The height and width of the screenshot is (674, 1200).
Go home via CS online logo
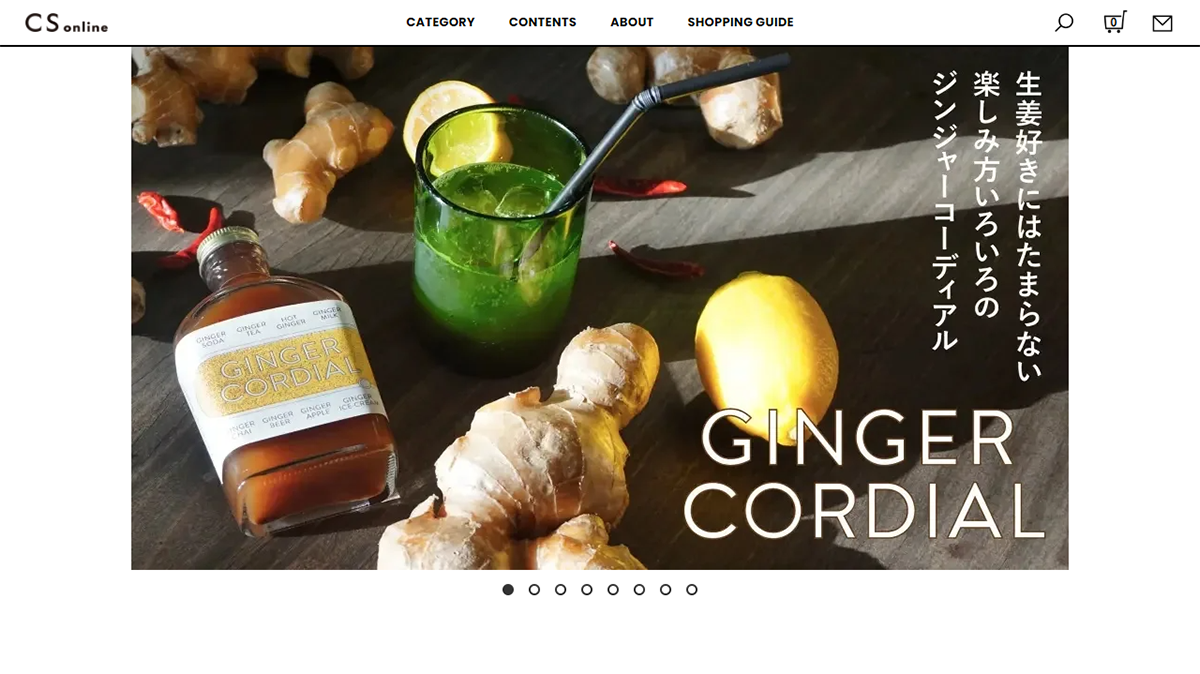66,23
